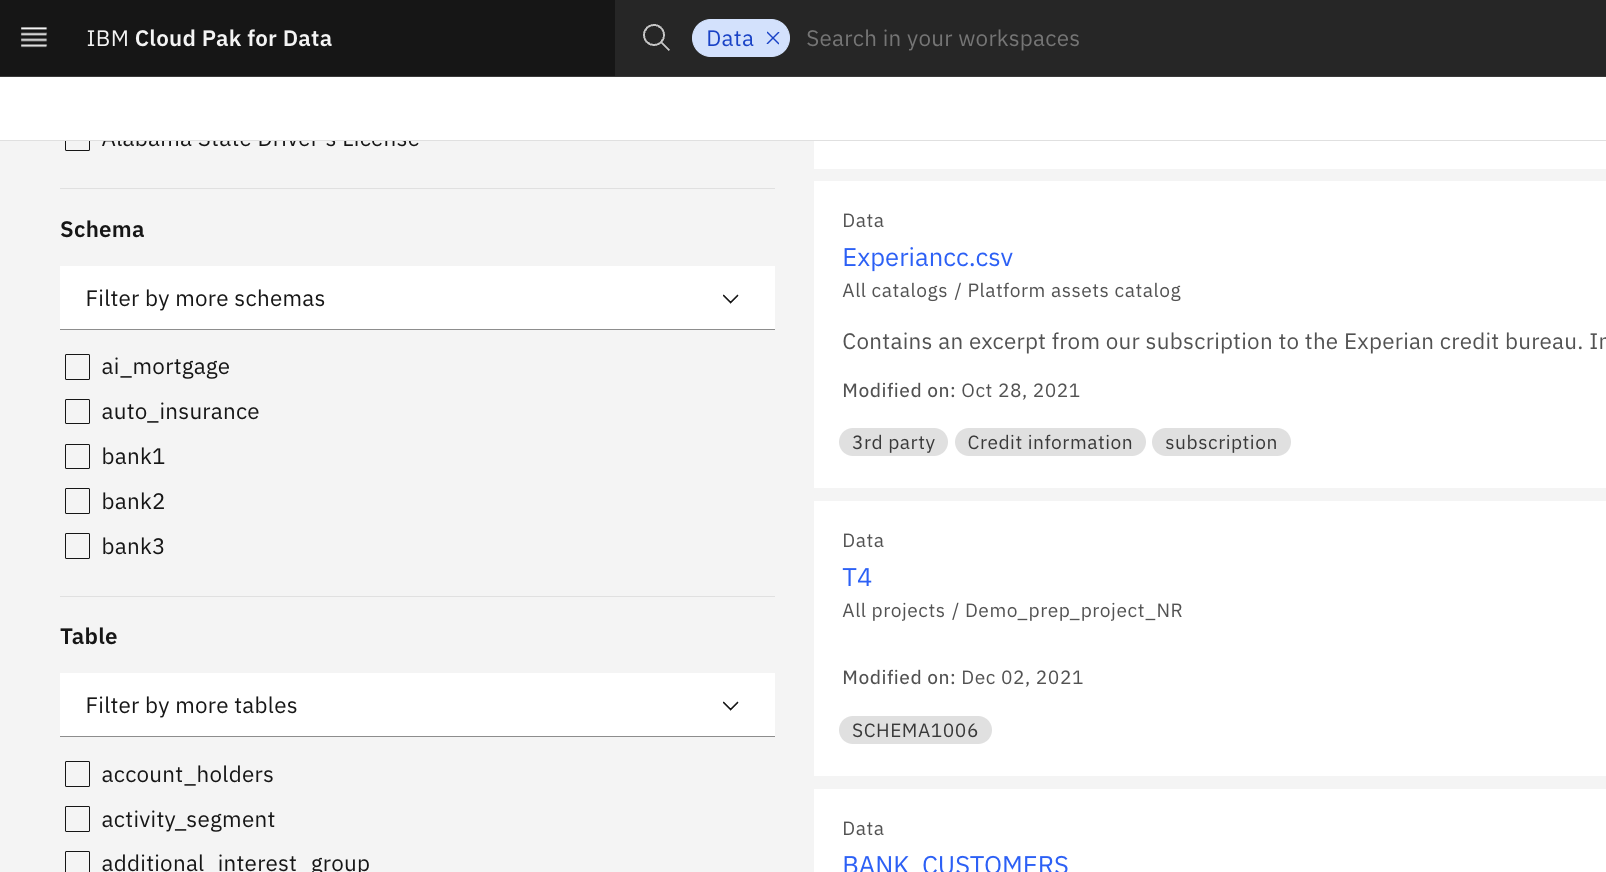Viewport: 1606px width, 872px height.
Task: Remove the Data filter chip
Action: pyautogui.click(x=773, y=38)
